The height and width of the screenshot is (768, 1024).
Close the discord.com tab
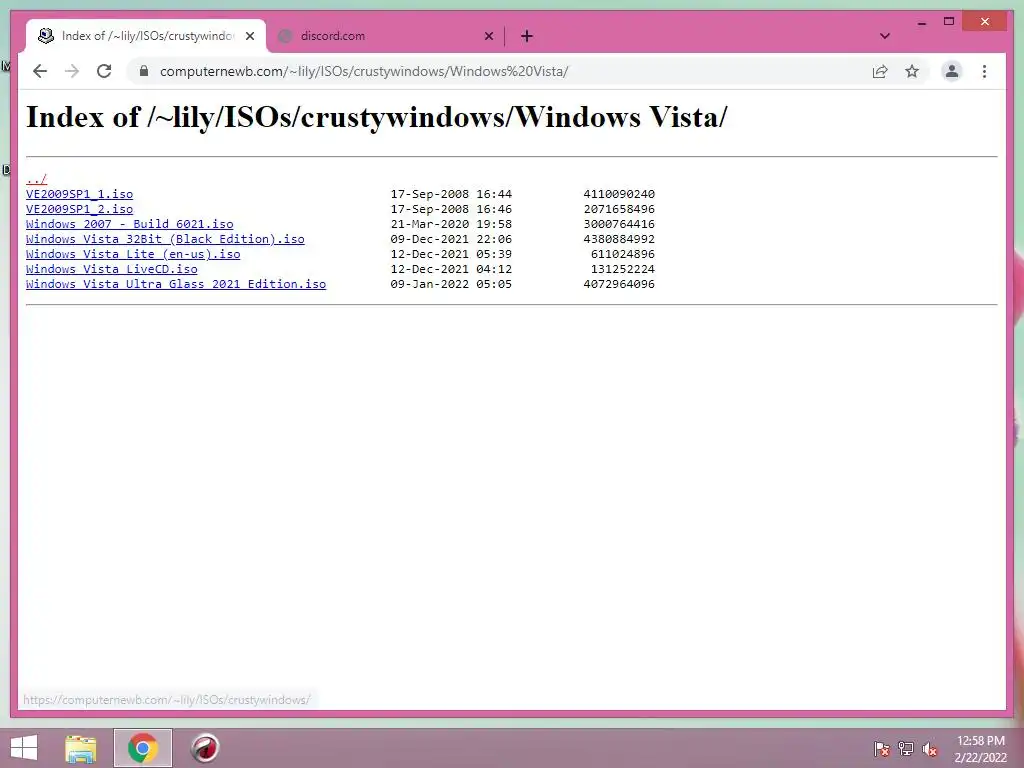click(x=488, y=36)
